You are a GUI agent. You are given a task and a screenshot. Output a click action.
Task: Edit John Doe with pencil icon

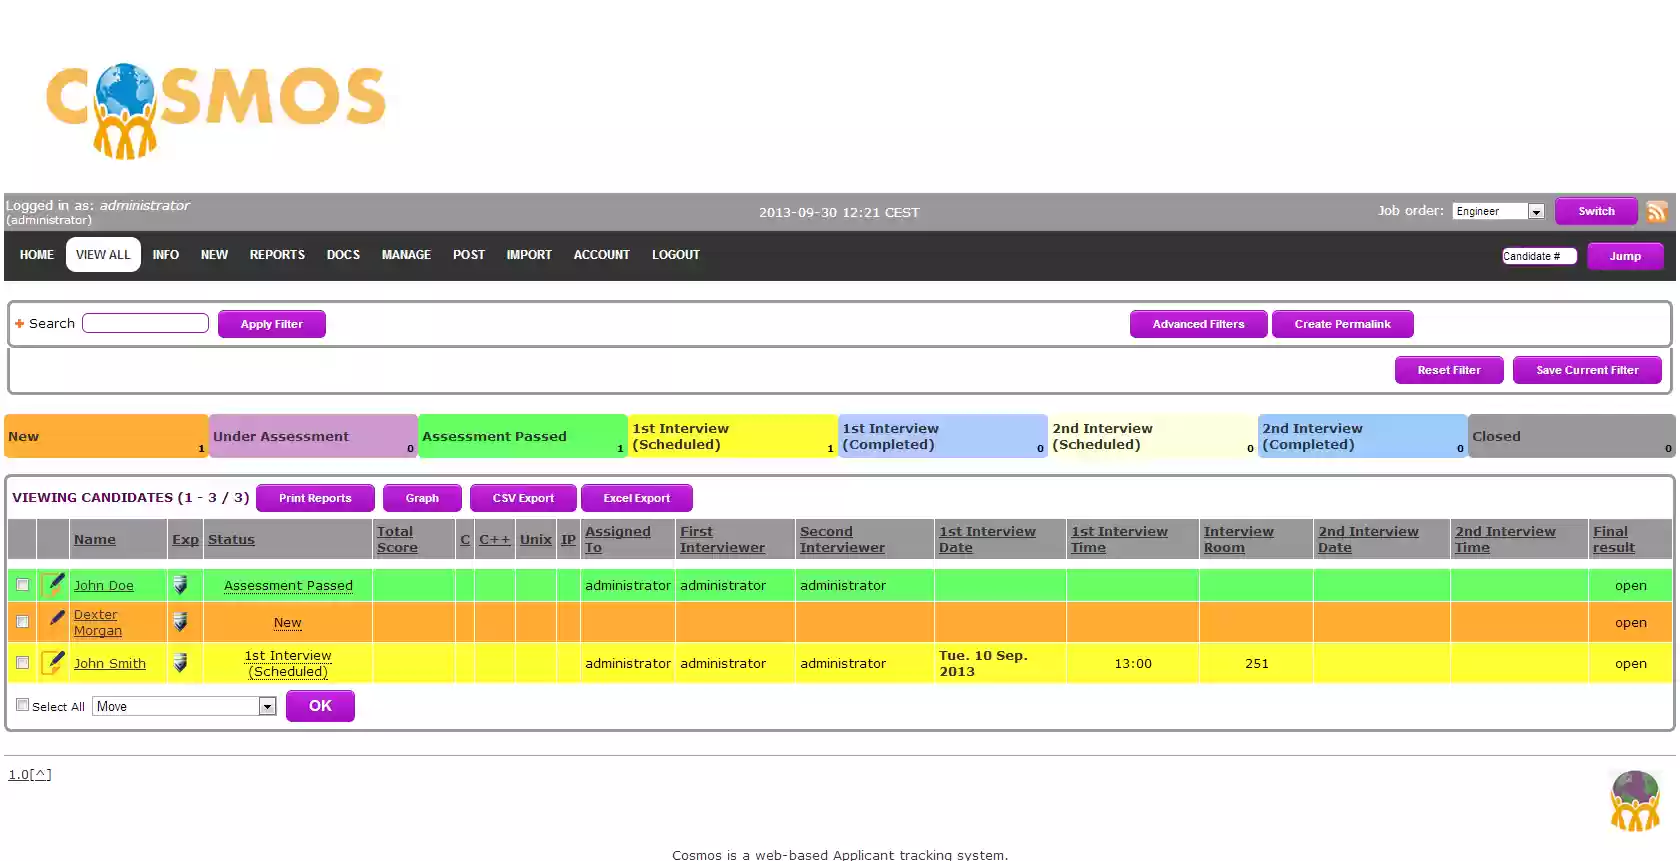[54, 584]
